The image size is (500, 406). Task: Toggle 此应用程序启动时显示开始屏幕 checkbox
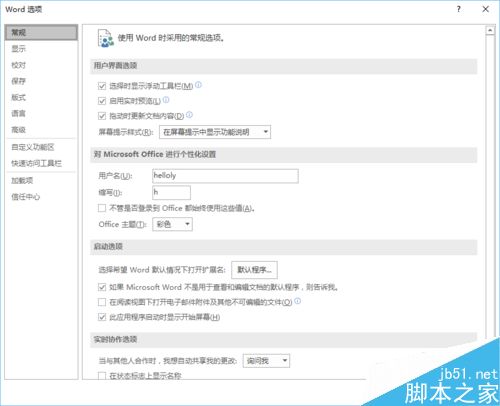(102, 317)
